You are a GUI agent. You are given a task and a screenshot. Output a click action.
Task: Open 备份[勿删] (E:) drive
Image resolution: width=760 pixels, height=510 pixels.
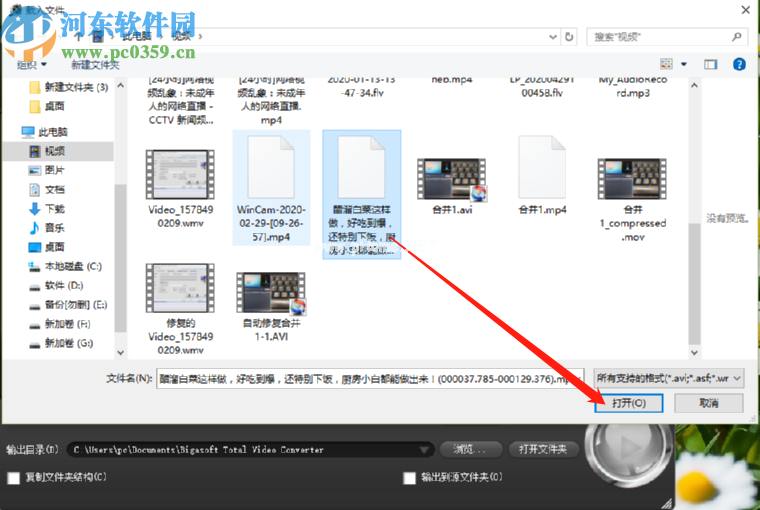(x=68, y=305)
